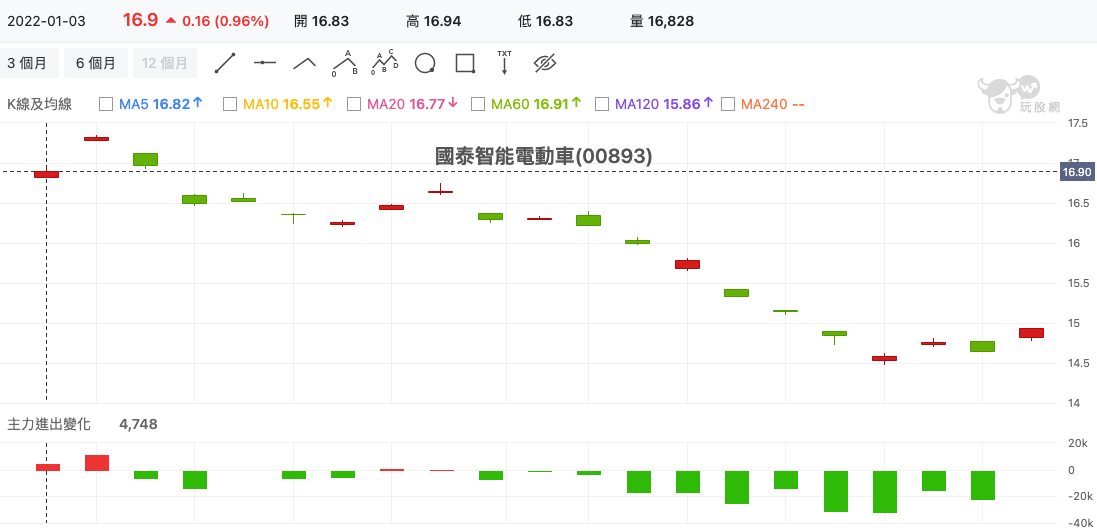1097x531 pixels.
Task: Toggle drawings visibility with eye icon
Action: pos(544,63)
